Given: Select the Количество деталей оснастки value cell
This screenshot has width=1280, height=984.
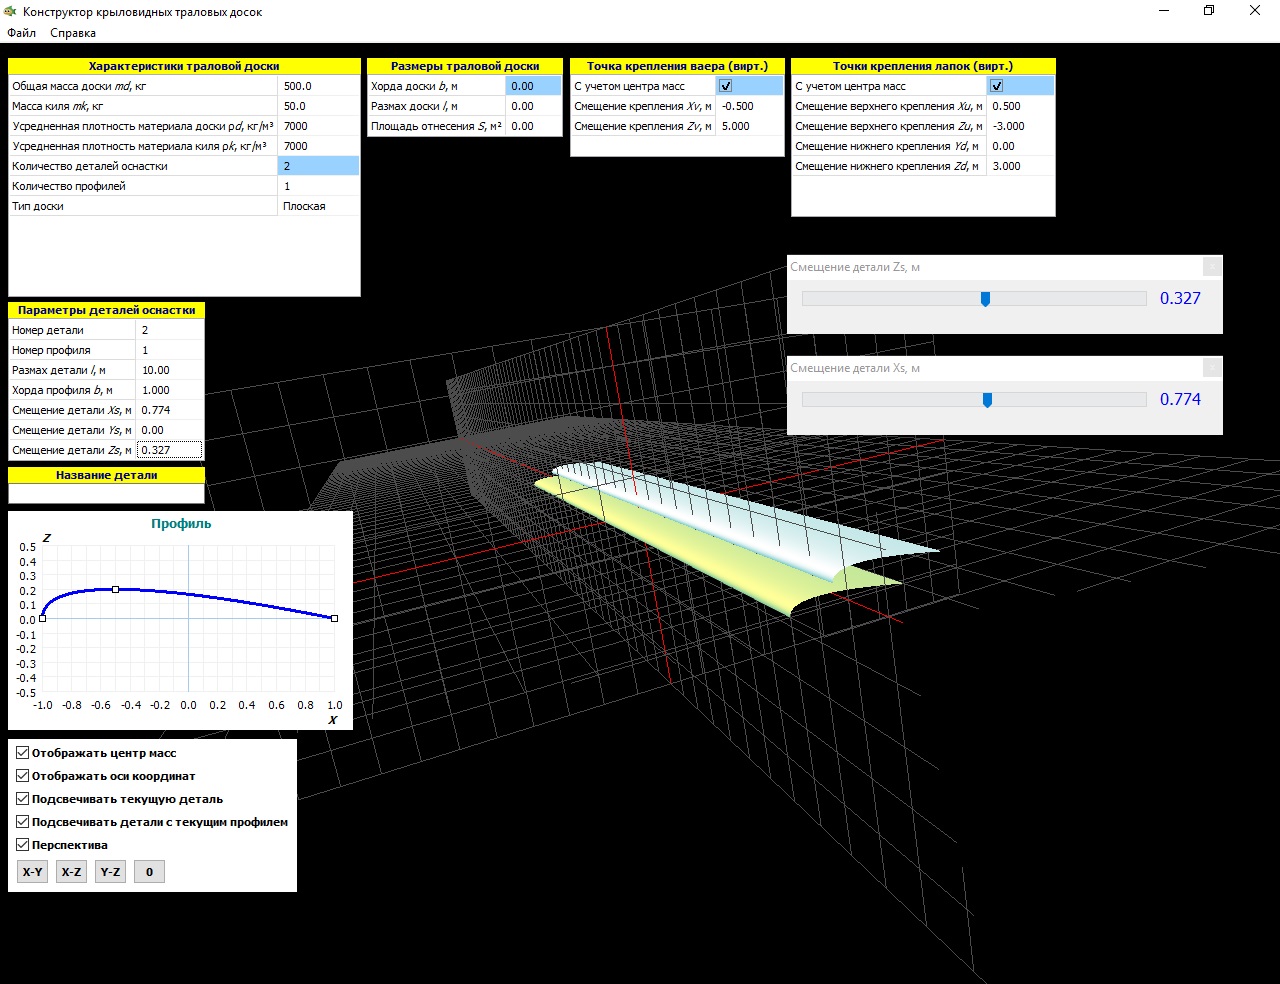Looking at the screenshot, I should 318,166.
